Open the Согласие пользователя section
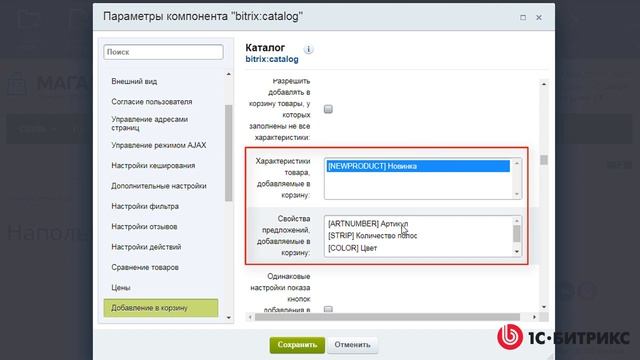Viewport: 640px width, 360px height. tap(152, 102)
